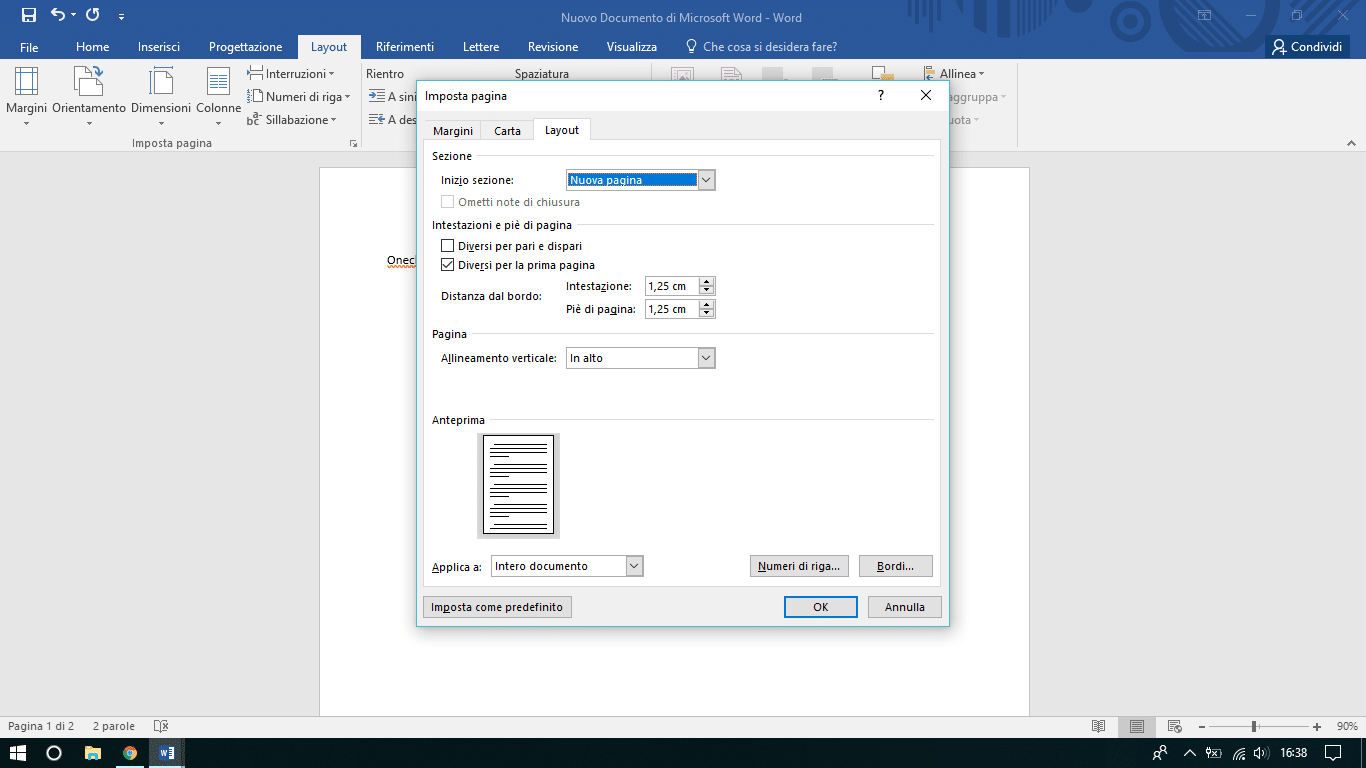
Task: Open the Riferimenti ribbon tab
Action: (x=404, y=46)
